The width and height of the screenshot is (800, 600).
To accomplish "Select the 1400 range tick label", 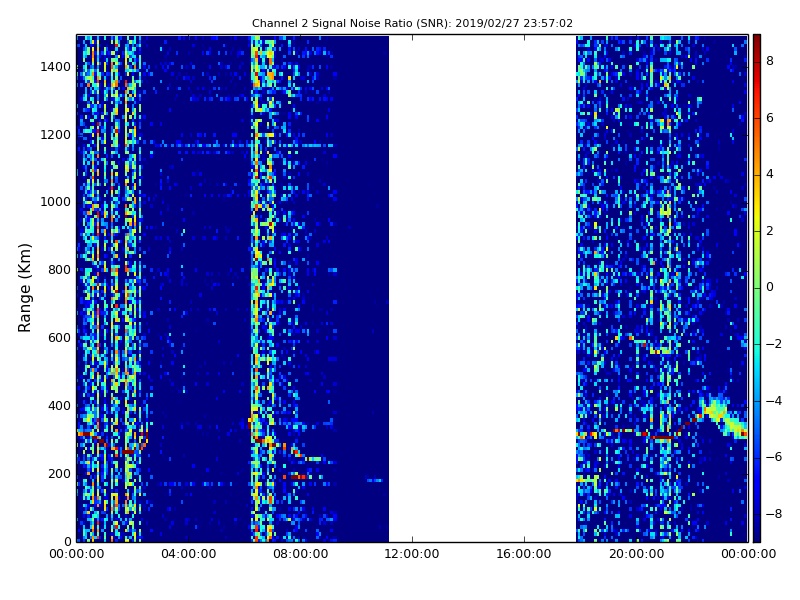I will (x=55, y=67).
